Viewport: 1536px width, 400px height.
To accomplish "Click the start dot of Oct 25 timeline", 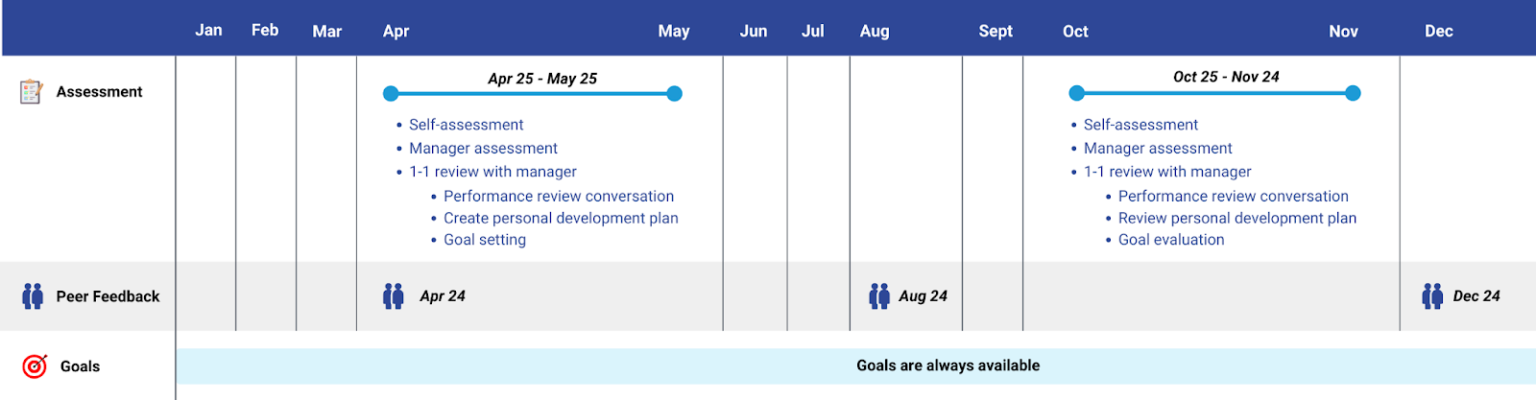I will 1076,94.
